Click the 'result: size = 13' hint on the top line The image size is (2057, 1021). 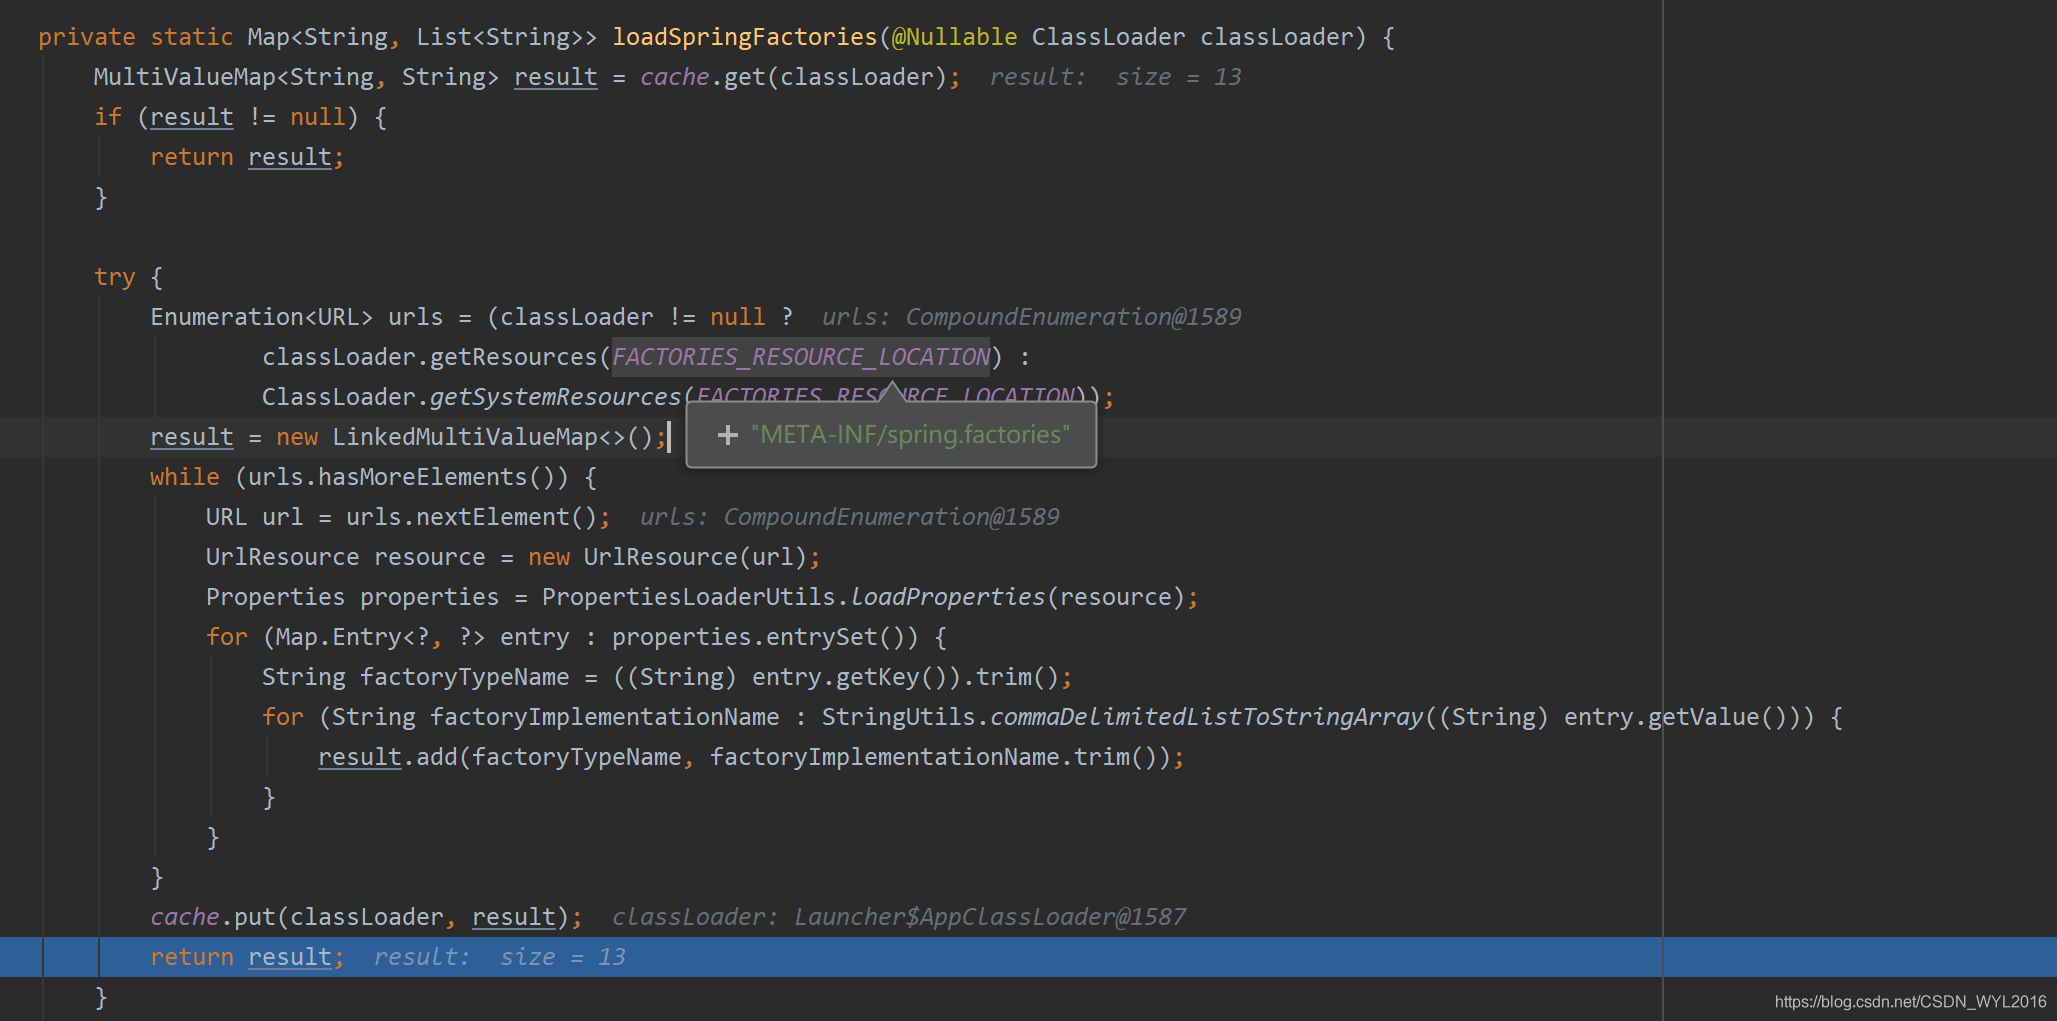[x=1115, y=77]
